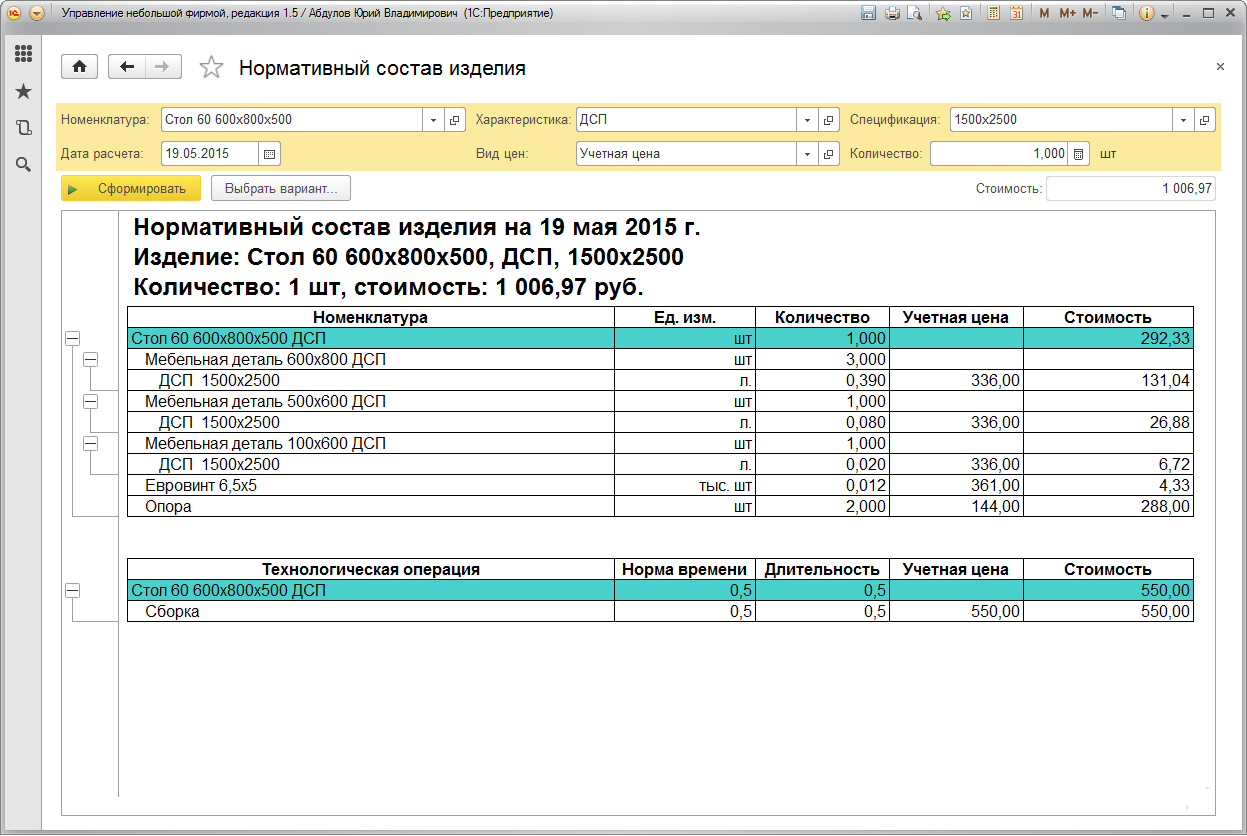Viewport: 1247px width, 836px height.
Task: Click the Количество input field
Action: [x=998, y=154]
